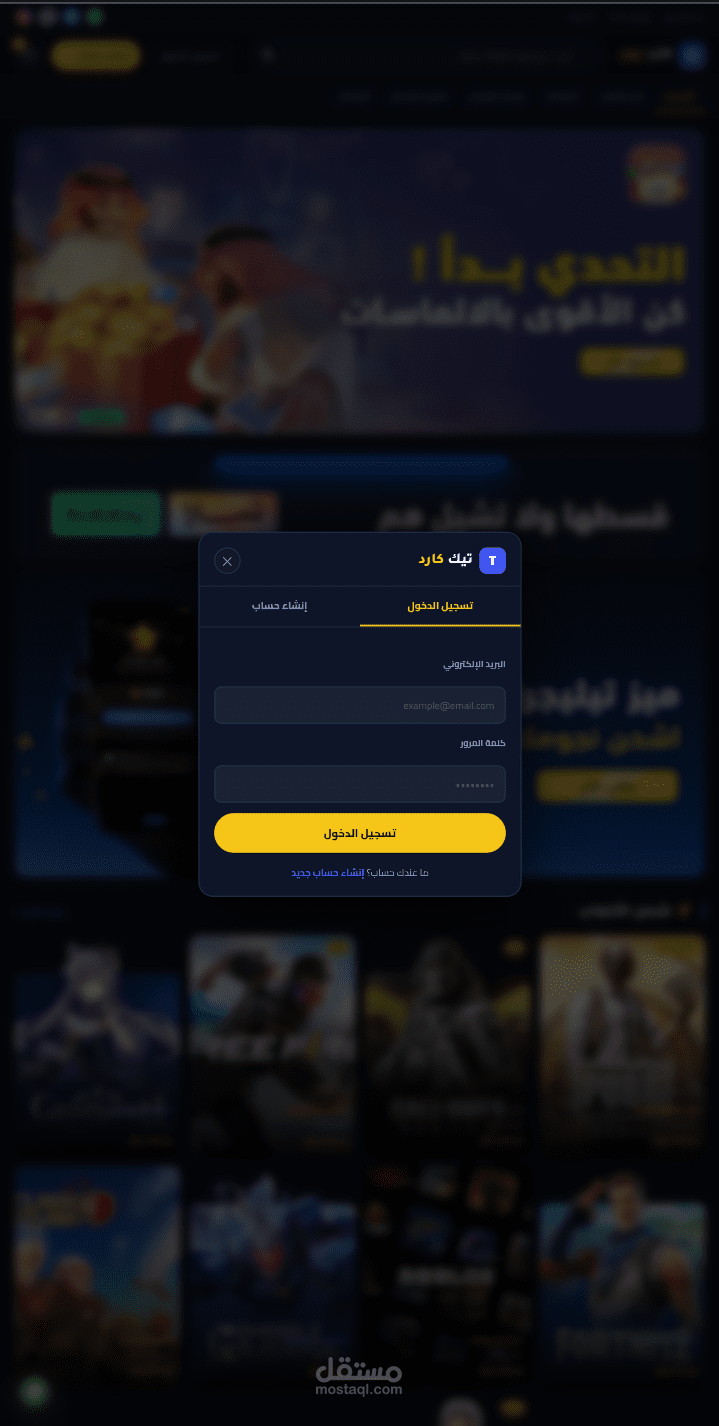The image size is (719, 1426).
Task: Switch to the إنشاء حساب tab
Action: coord(279,606)
